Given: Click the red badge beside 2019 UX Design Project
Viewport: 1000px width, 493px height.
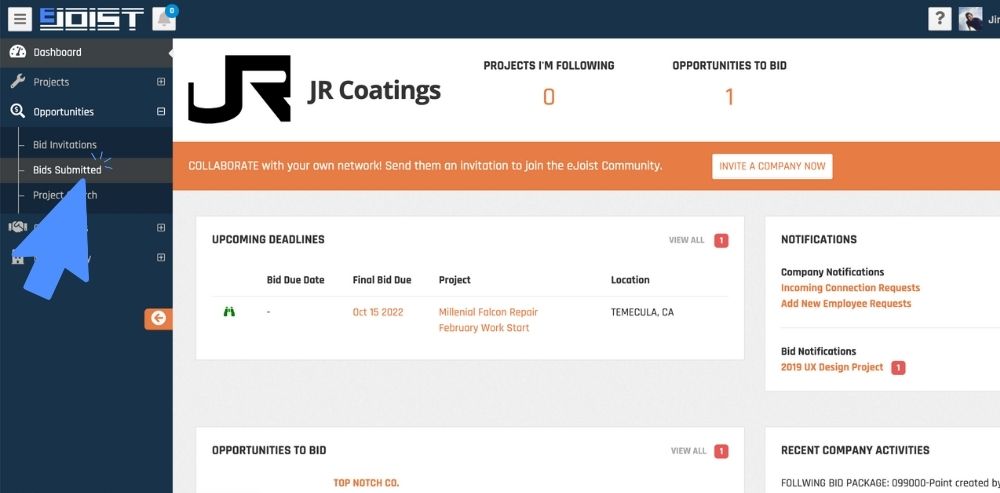Looking at the screenshot, I should tap(898, 368).
